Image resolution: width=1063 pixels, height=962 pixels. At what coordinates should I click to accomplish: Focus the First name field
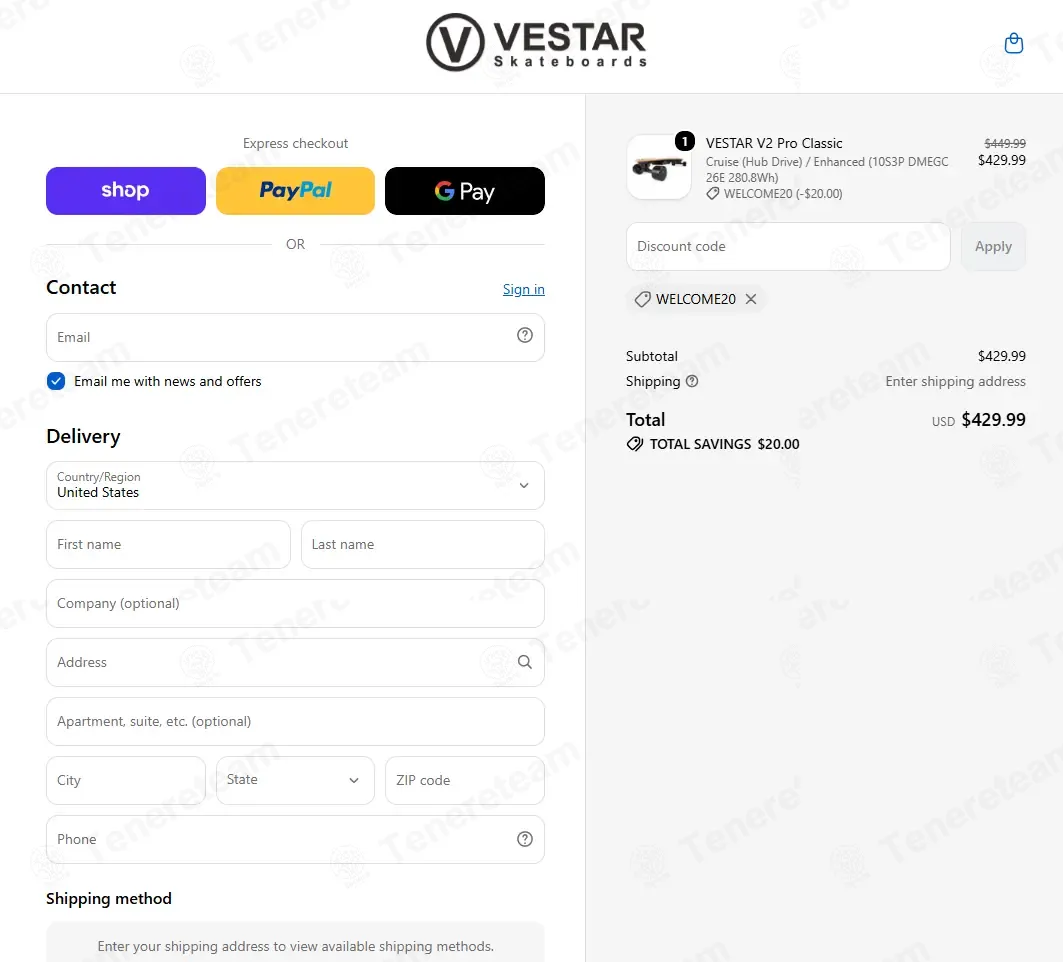tap(168, 544)
